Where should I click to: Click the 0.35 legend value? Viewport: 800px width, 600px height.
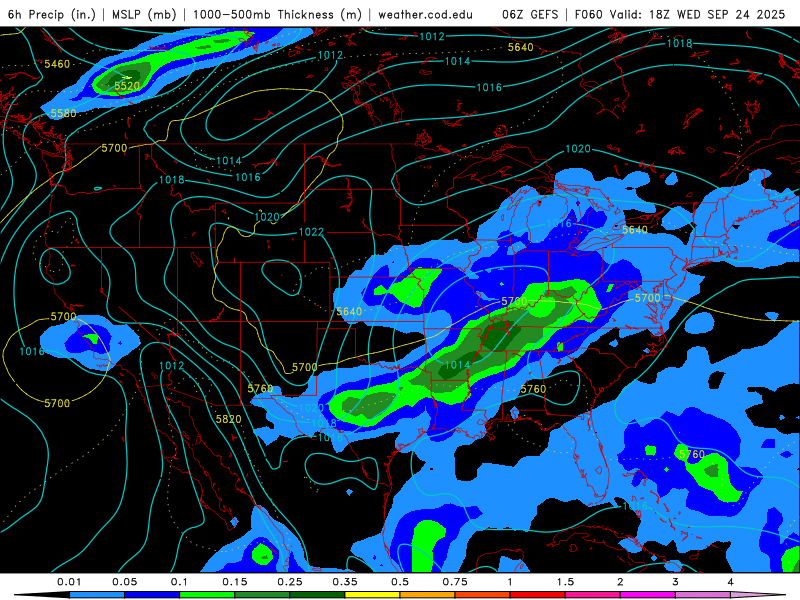345,582
